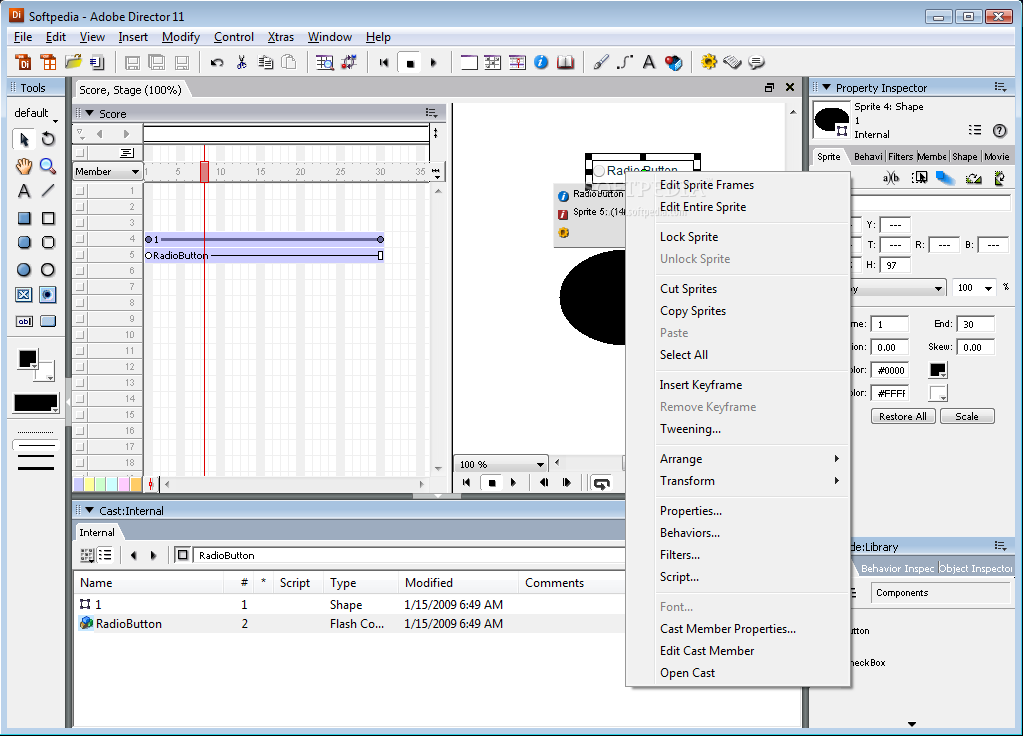This screenshot has height=736, width=1023.
Task: Toggle loop playback on stage controls
Action: coord(601,483)
